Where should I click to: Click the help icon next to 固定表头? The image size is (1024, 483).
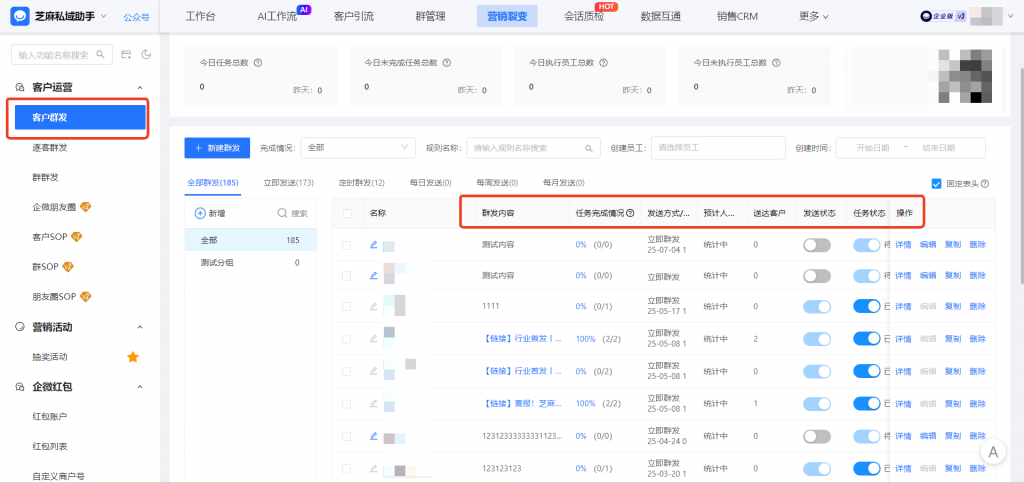[x=985, y=184]
